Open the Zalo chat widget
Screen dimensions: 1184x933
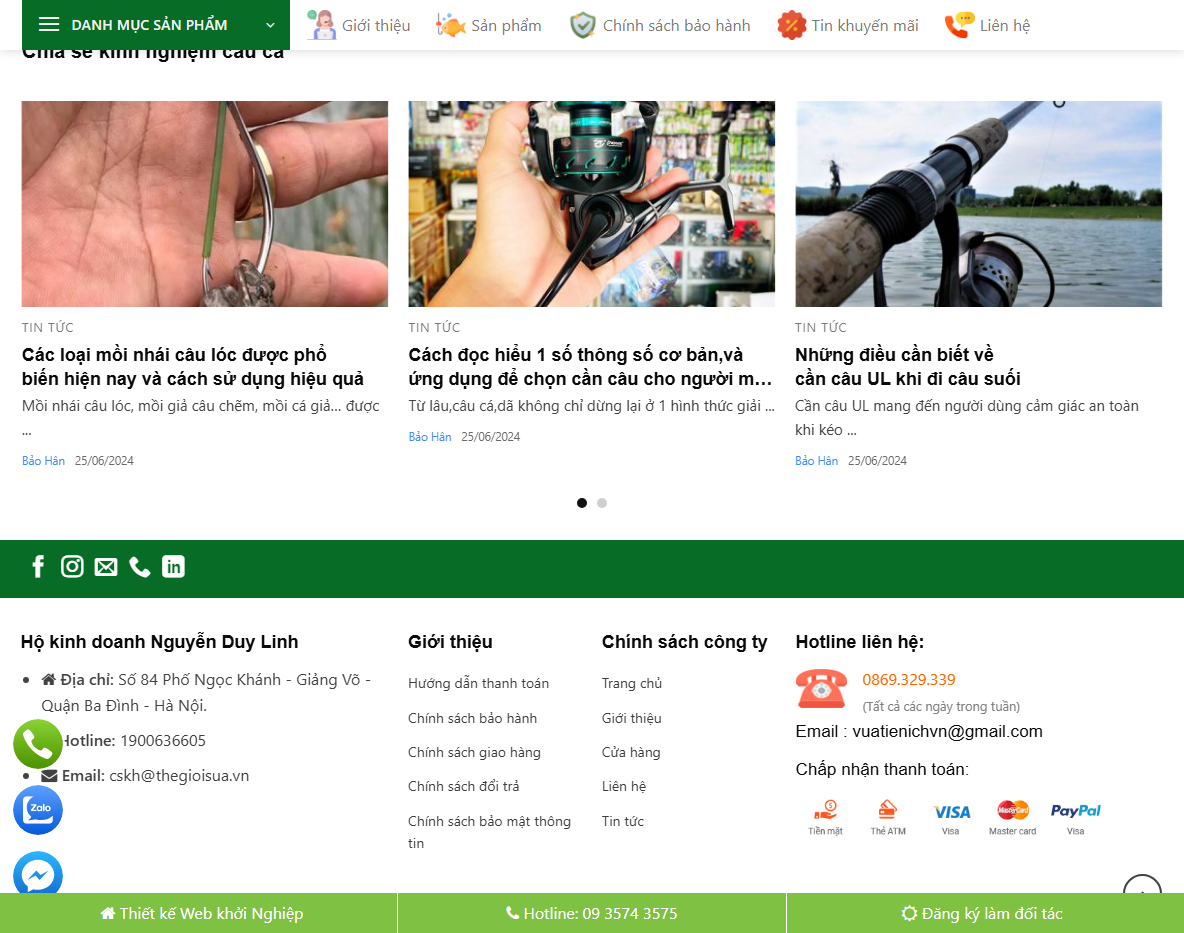(x=37, y=810)
